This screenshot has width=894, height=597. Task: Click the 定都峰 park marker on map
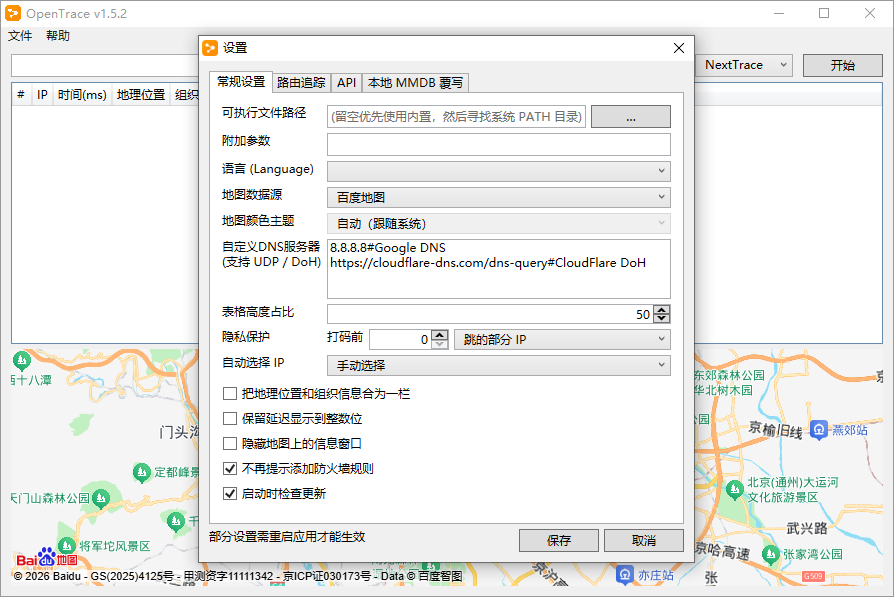[x=141, y=472]
